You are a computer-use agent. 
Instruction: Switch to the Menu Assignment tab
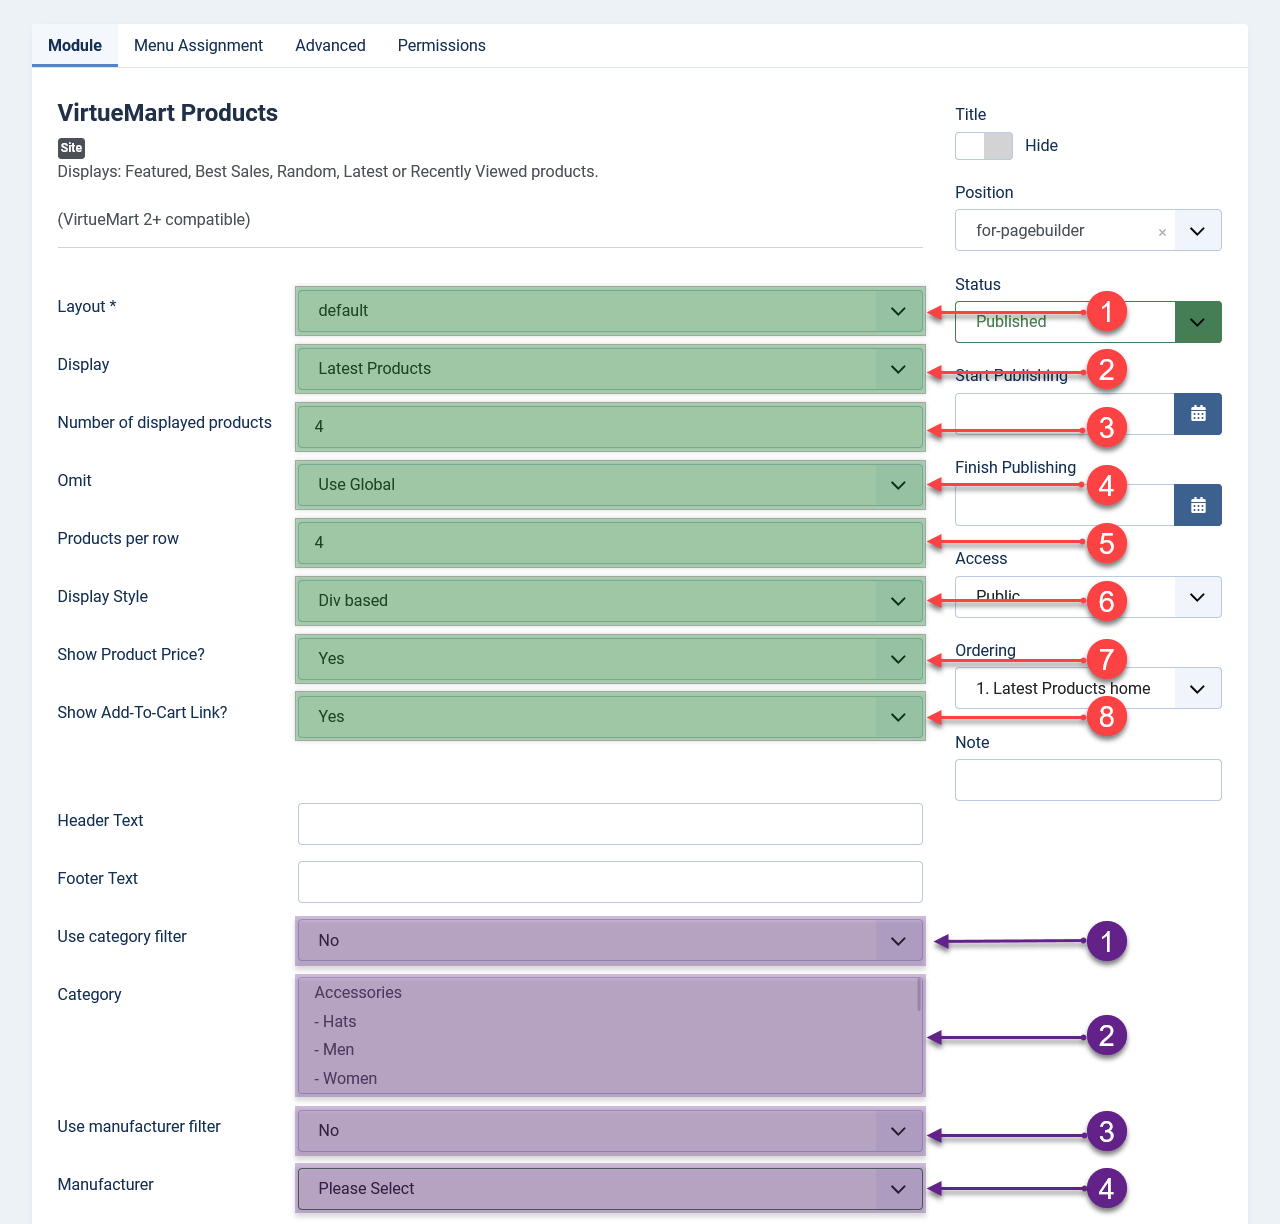pyautogui.click(x=198, y=46)
